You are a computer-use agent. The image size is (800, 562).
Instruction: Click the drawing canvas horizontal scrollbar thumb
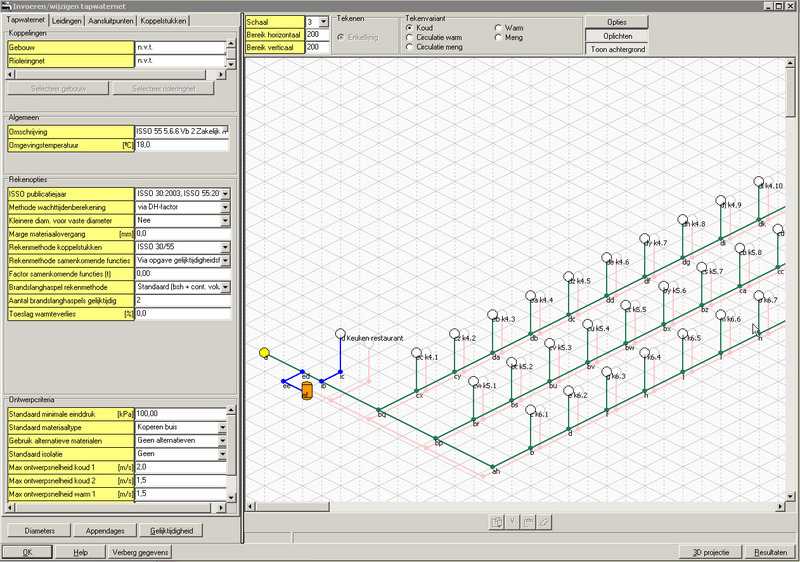point(293,506)
